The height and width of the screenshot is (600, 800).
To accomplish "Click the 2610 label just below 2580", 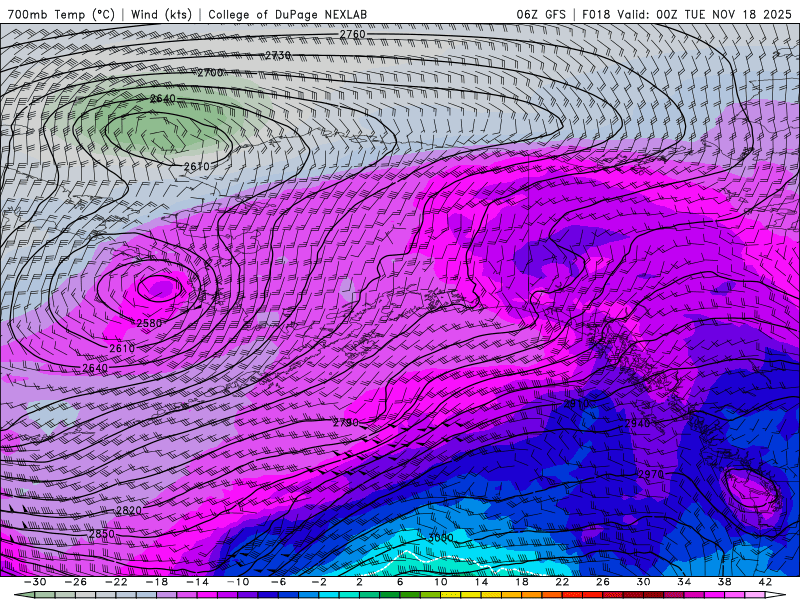I will pyautogui.click(x=122, y=348).
